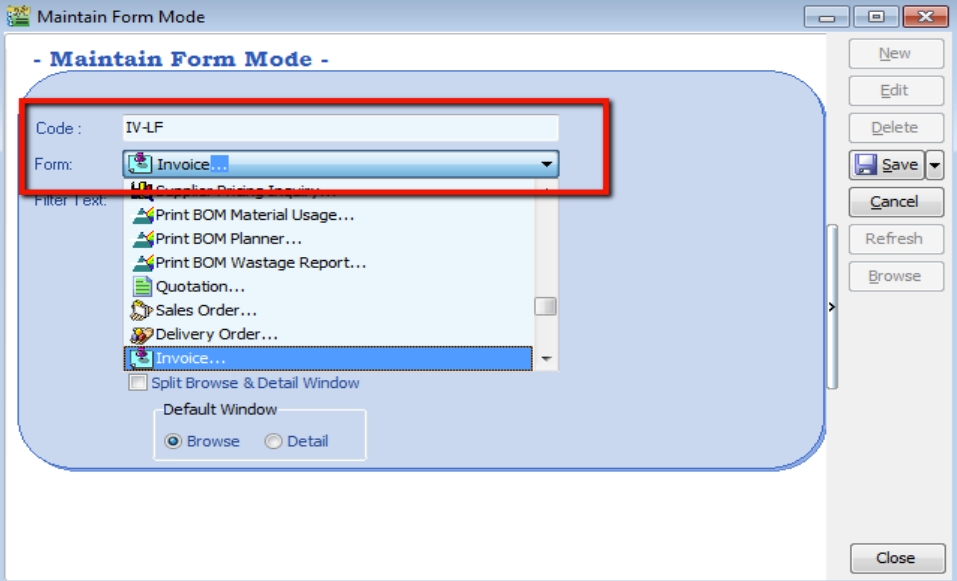The width and height of the screenshot is (957, 581).
Task: Click the Delivery Order icon in list
Action: tap(142, 334)
